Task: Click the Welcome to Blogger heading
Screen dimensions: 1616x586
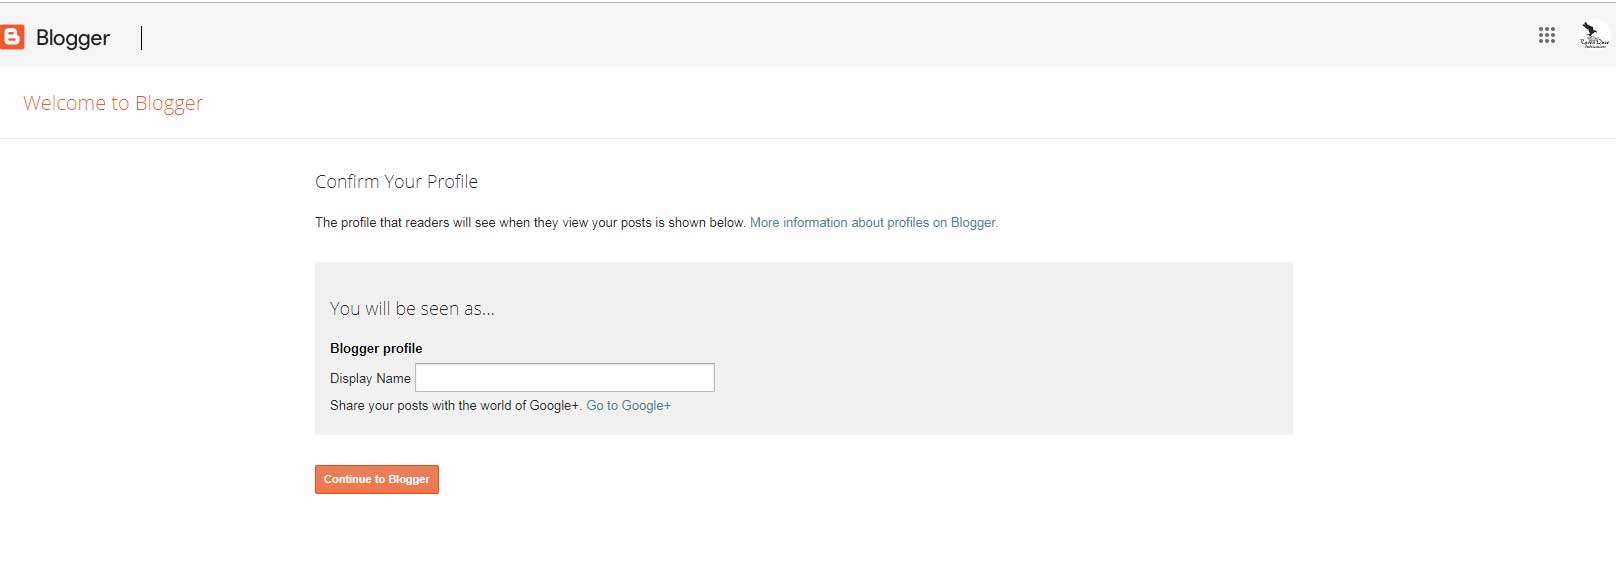Action: click(113, 103)
